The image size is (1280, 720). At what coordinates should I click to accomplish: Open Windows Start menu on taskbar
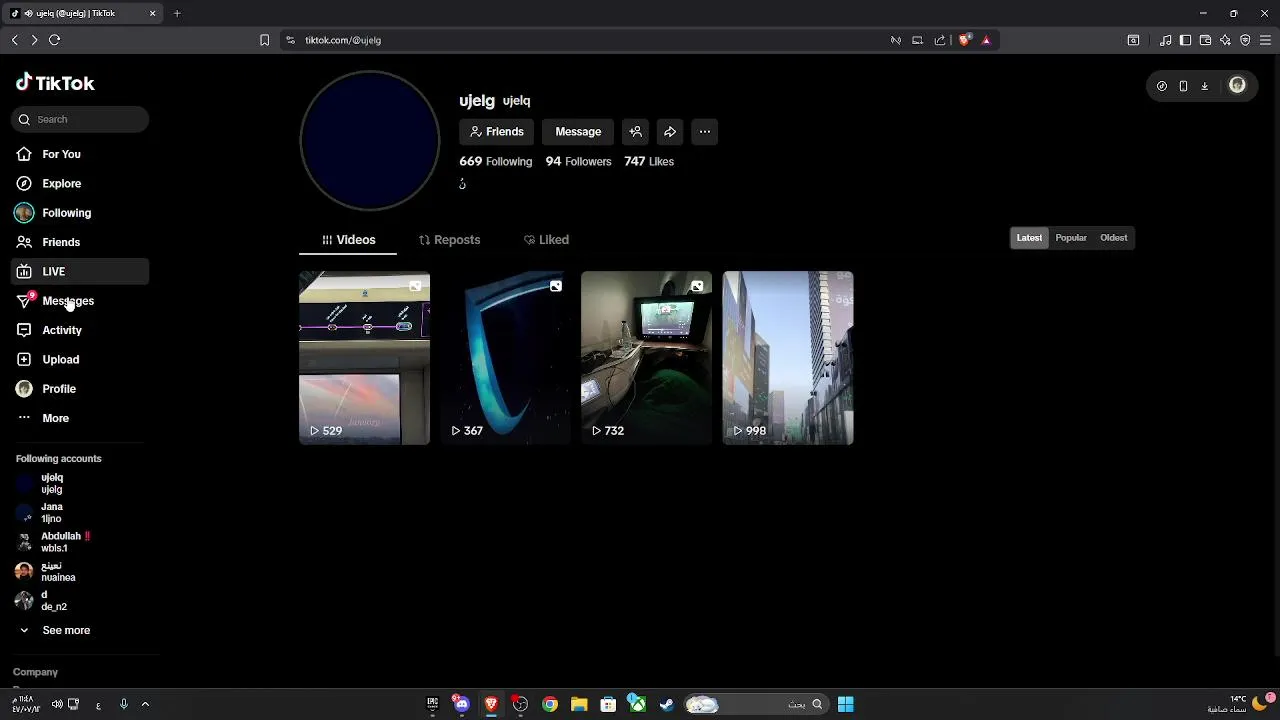point(845,704)
